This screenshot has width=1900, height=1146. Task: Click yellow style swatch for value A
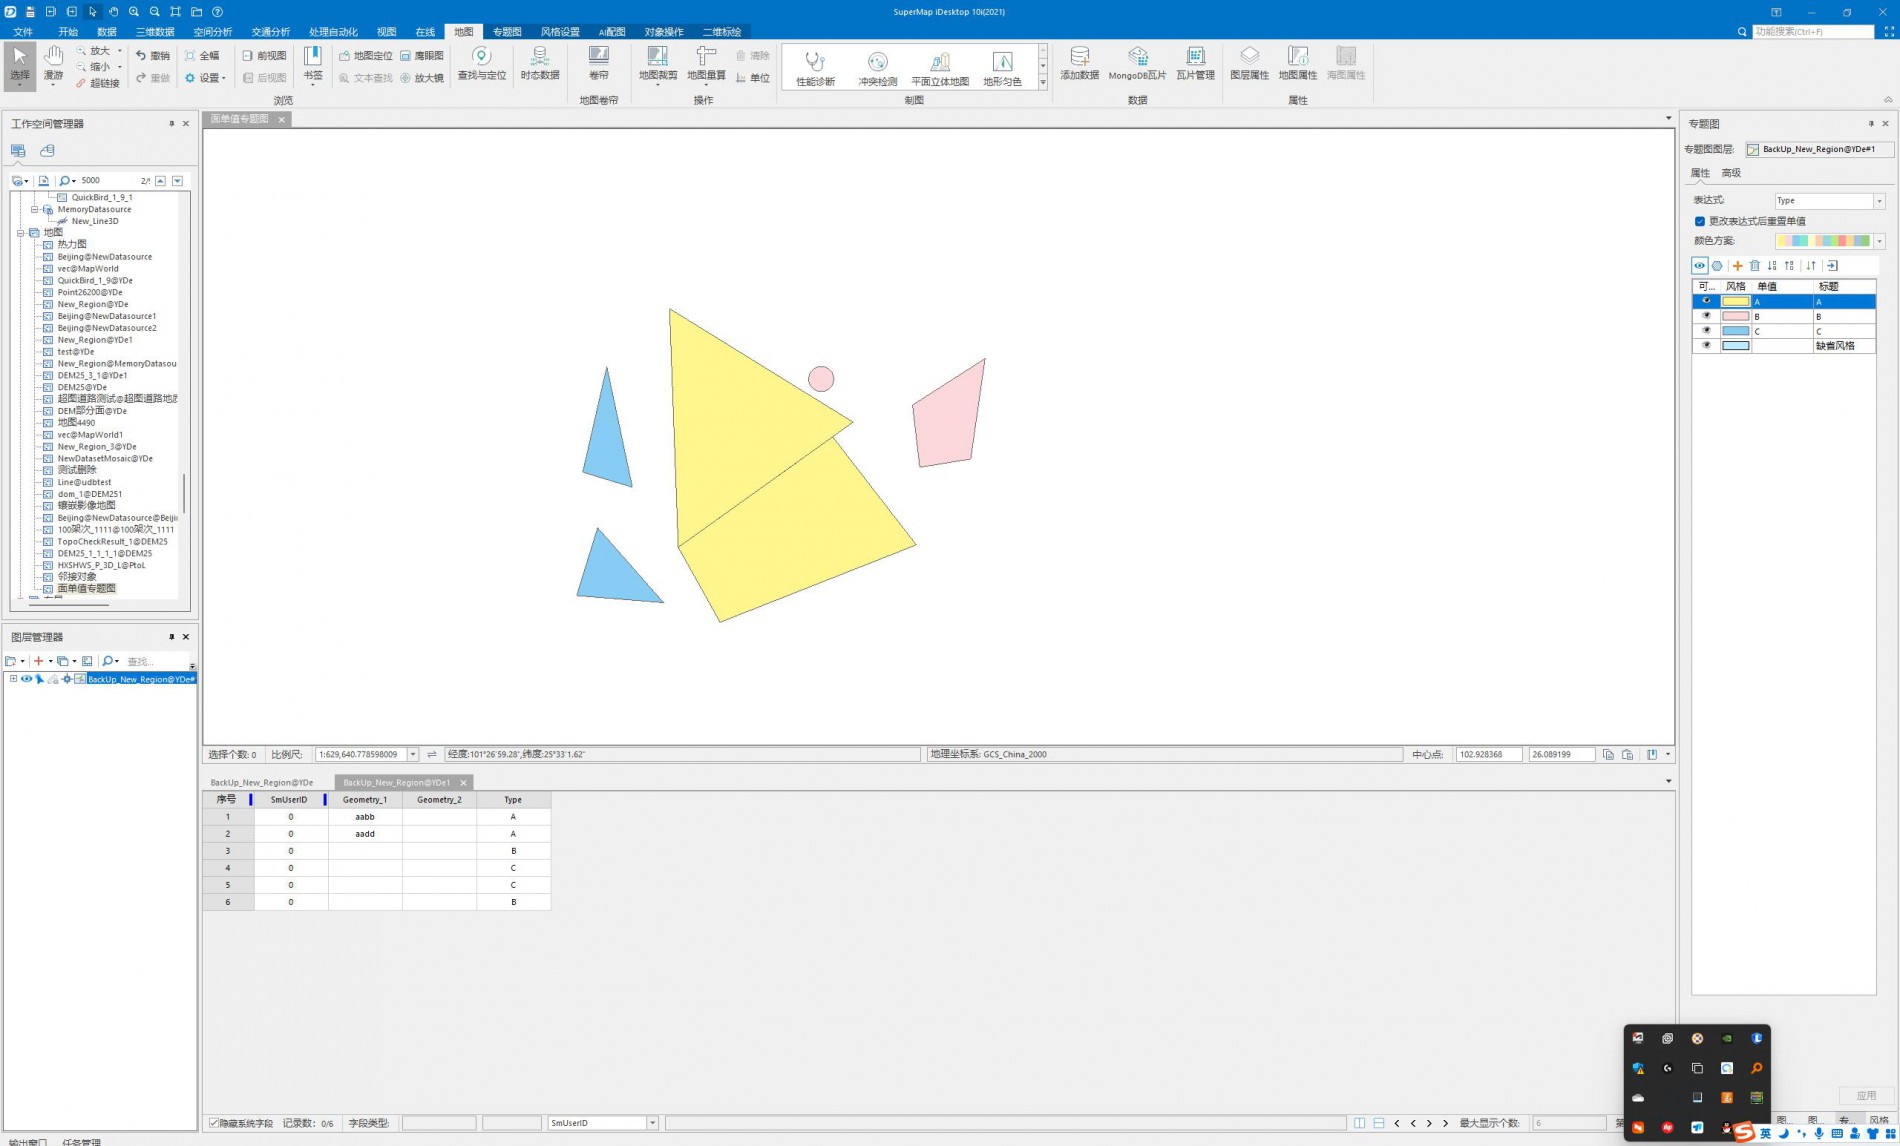coord(1735,301)
